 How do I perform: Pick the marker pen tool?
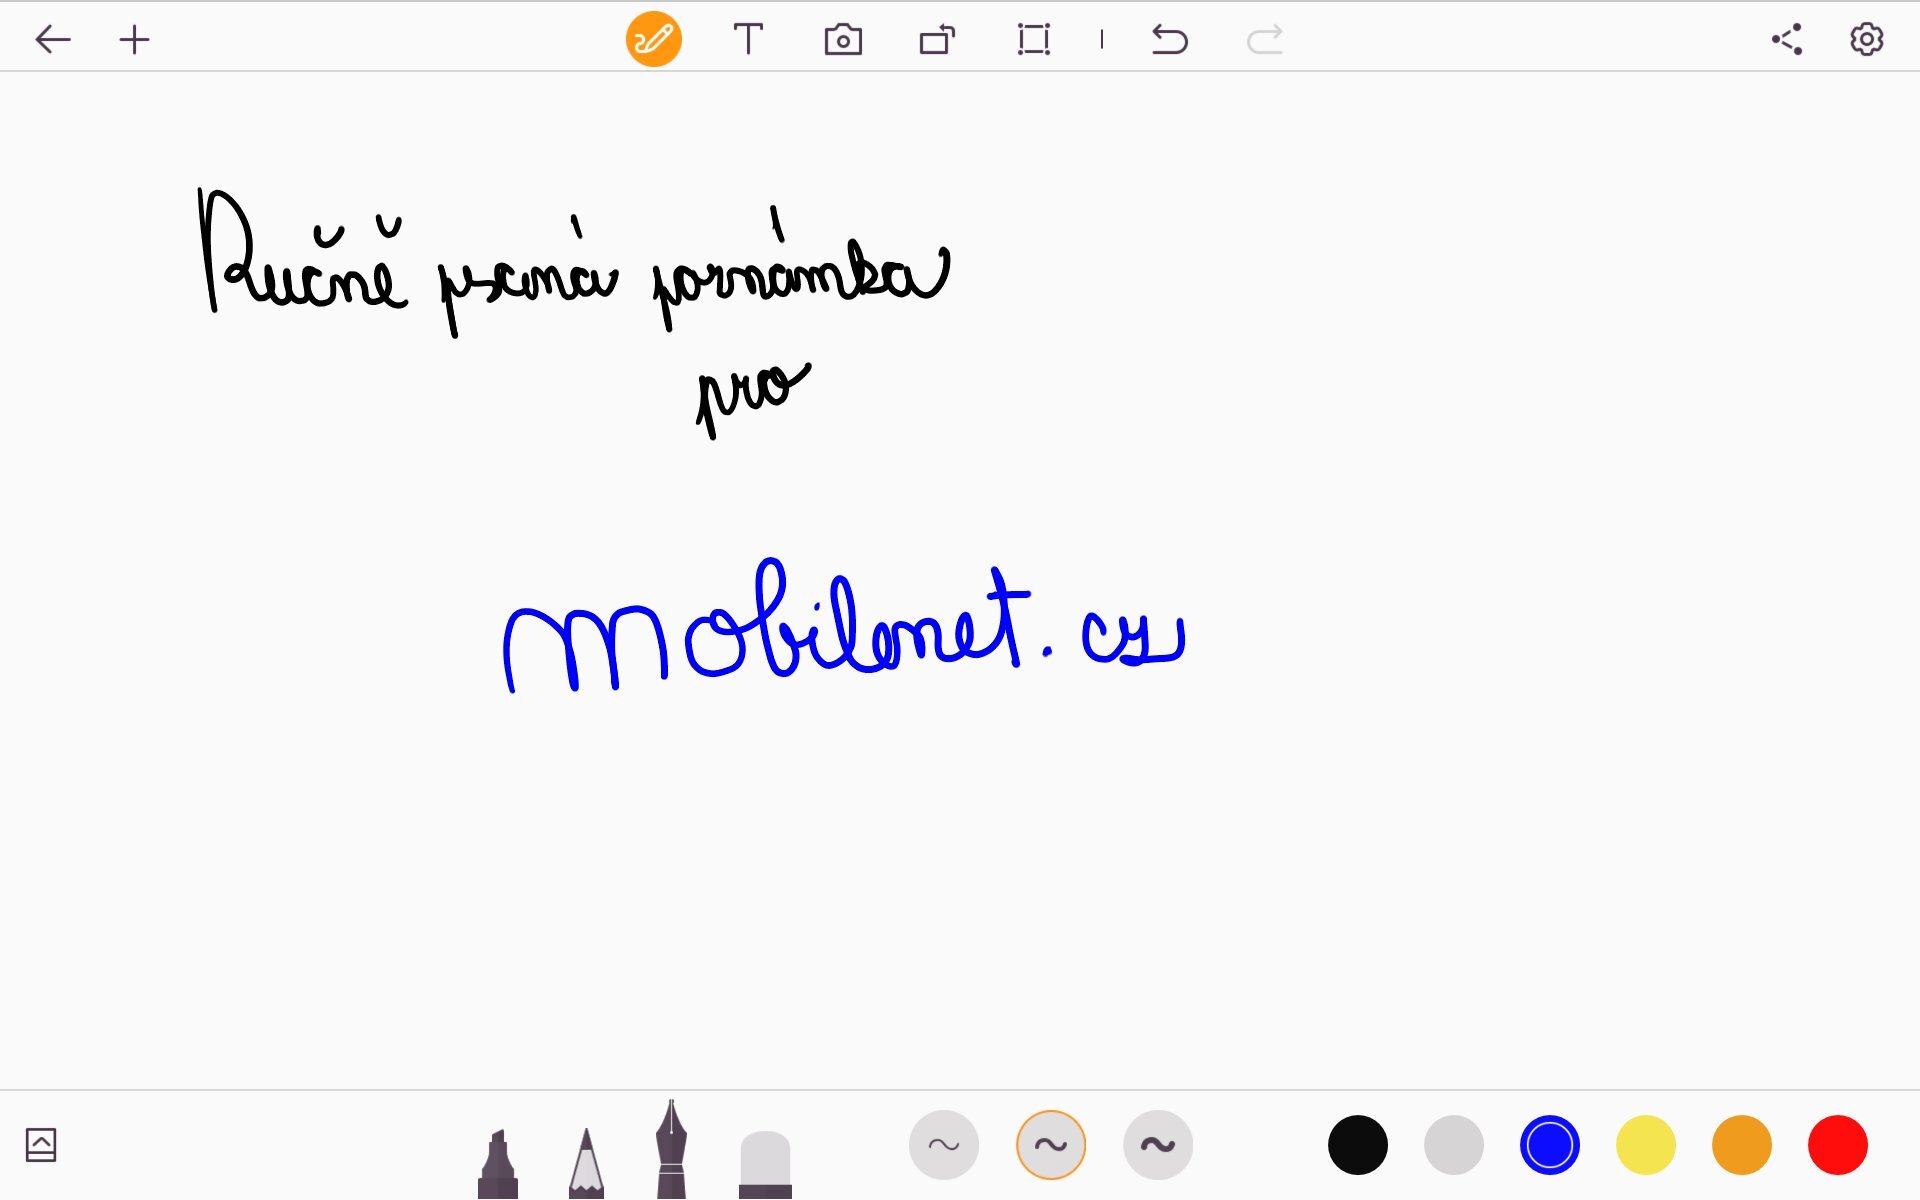tap(498, 1165)
